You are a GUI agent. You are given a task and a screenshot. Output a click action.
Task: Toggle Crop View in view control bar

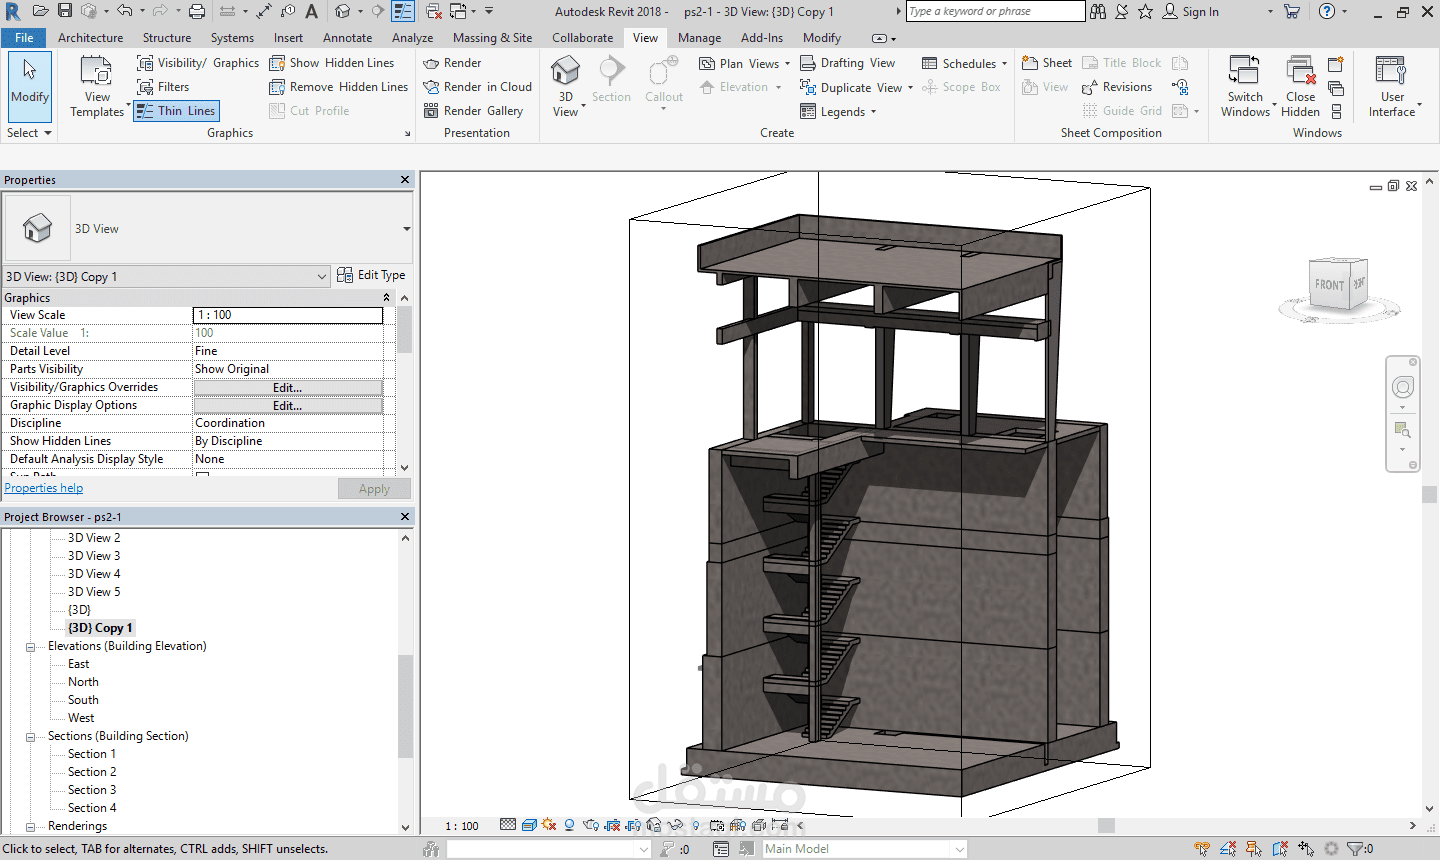tap(612, 825)
